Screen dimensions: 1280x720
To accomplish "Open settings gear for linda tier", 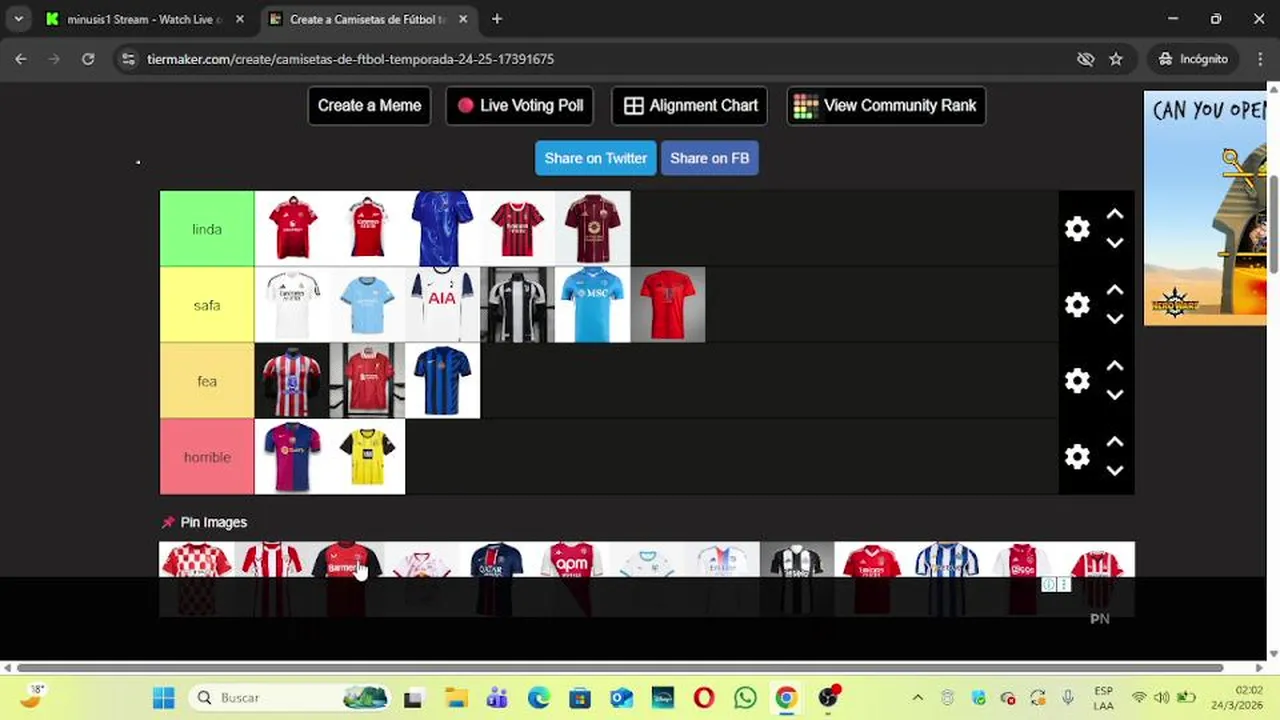I will (x=1077, y=229).
